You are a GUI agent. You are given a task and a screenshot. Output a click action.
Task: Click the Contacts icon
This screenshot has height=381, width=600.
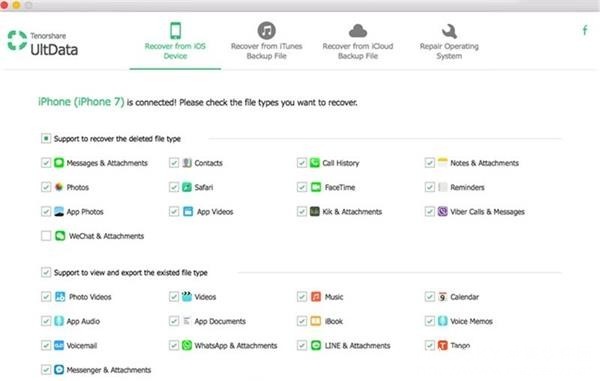tap(187, 163)
